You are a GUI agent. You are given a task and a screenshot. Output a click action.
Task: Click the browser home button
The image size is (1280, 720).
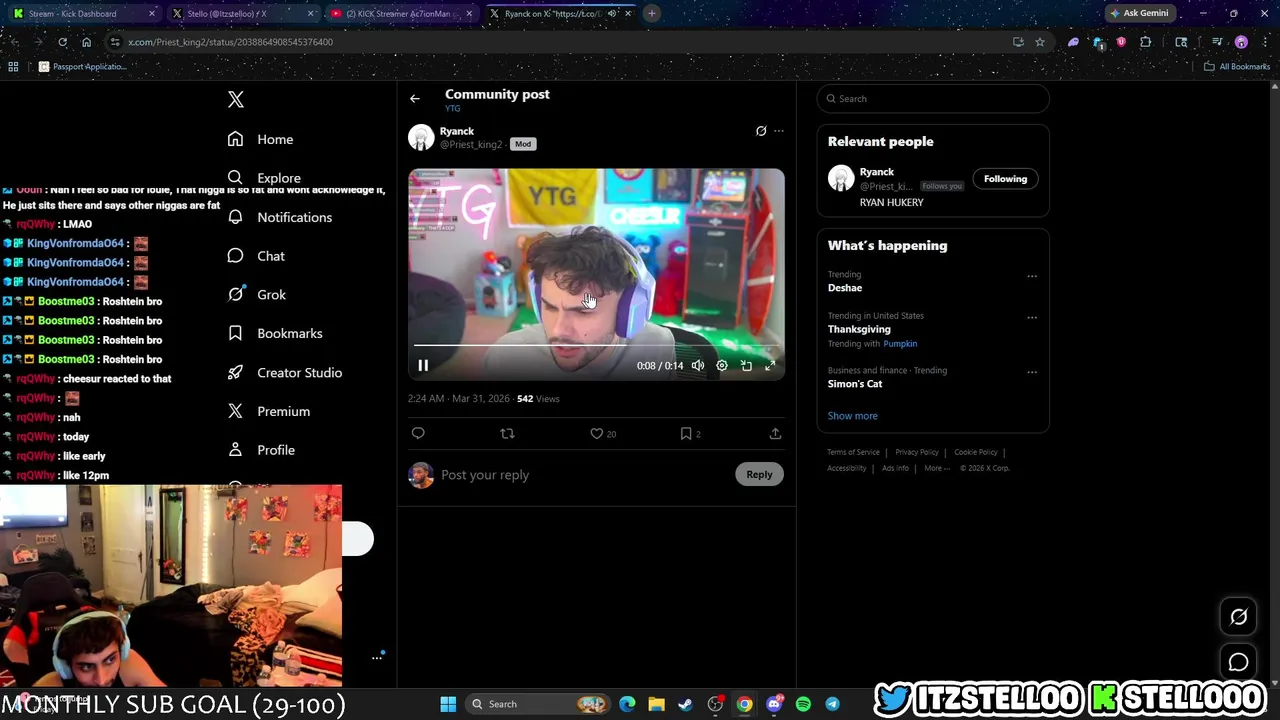click(87, 42)
